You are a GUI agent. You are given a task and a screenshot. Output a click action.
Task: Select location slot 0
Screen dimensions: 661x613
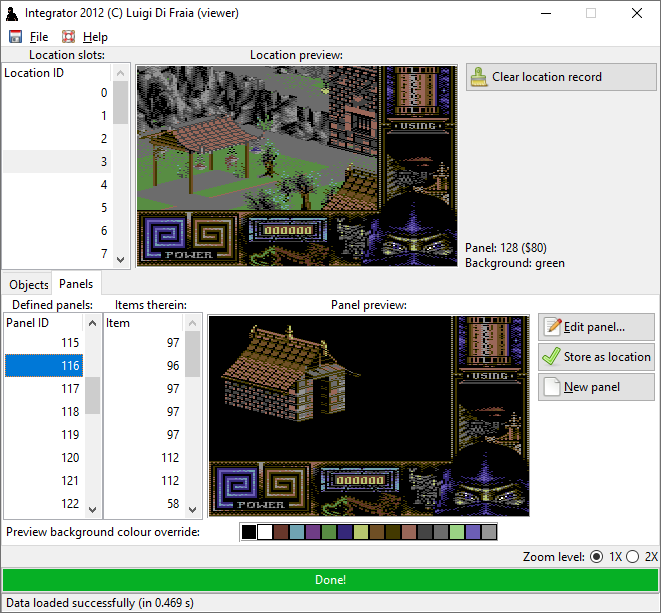[57, 93]
